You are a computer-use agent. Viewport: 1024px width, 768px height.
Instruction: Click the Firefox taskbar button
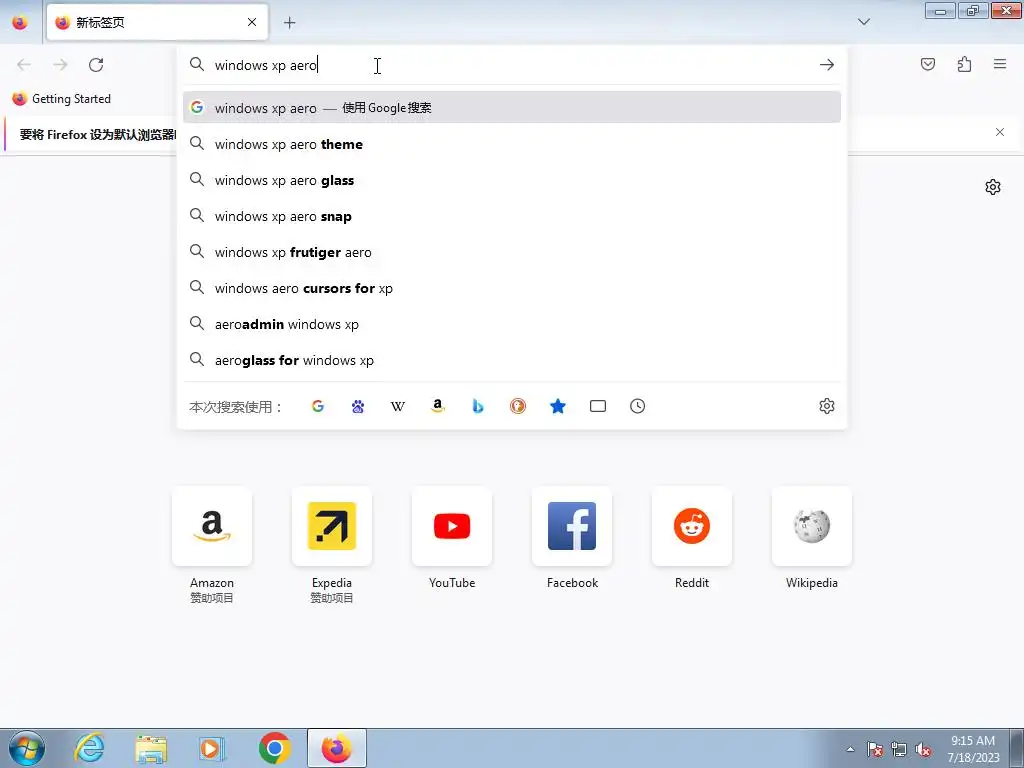(337, 748)
